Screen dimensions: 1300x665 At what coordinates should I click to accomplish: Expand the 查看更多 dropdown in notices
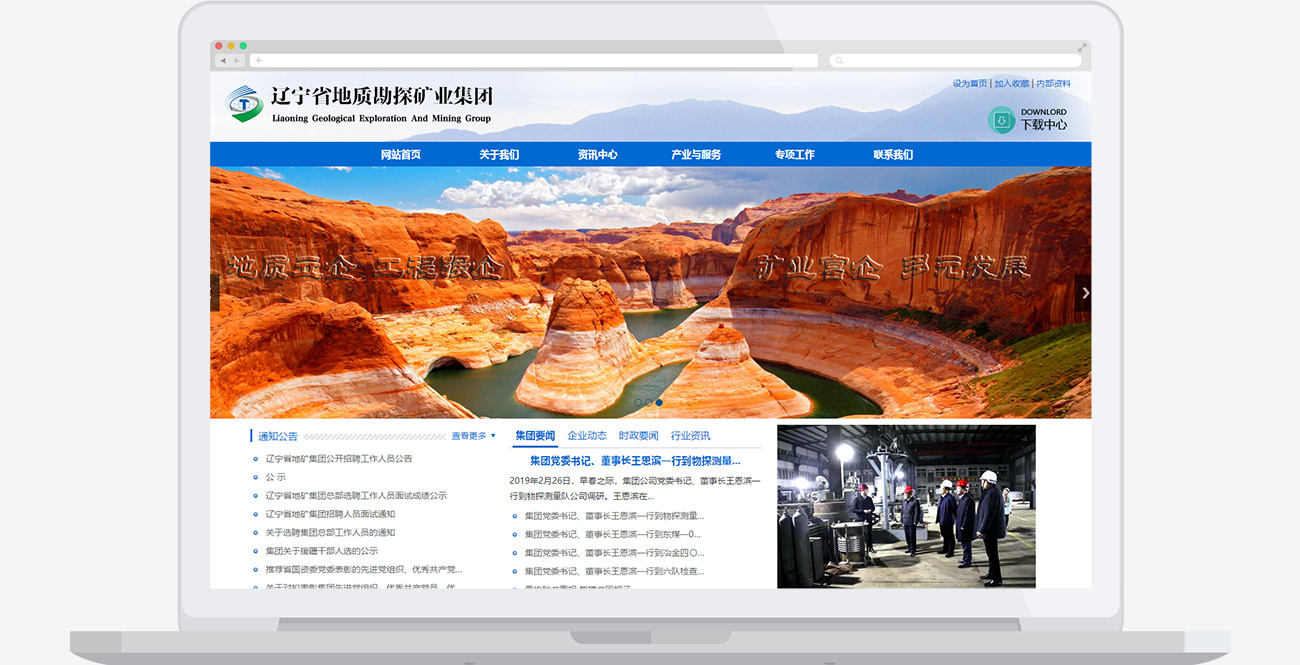pyautogui.click(x=474, y=436)
